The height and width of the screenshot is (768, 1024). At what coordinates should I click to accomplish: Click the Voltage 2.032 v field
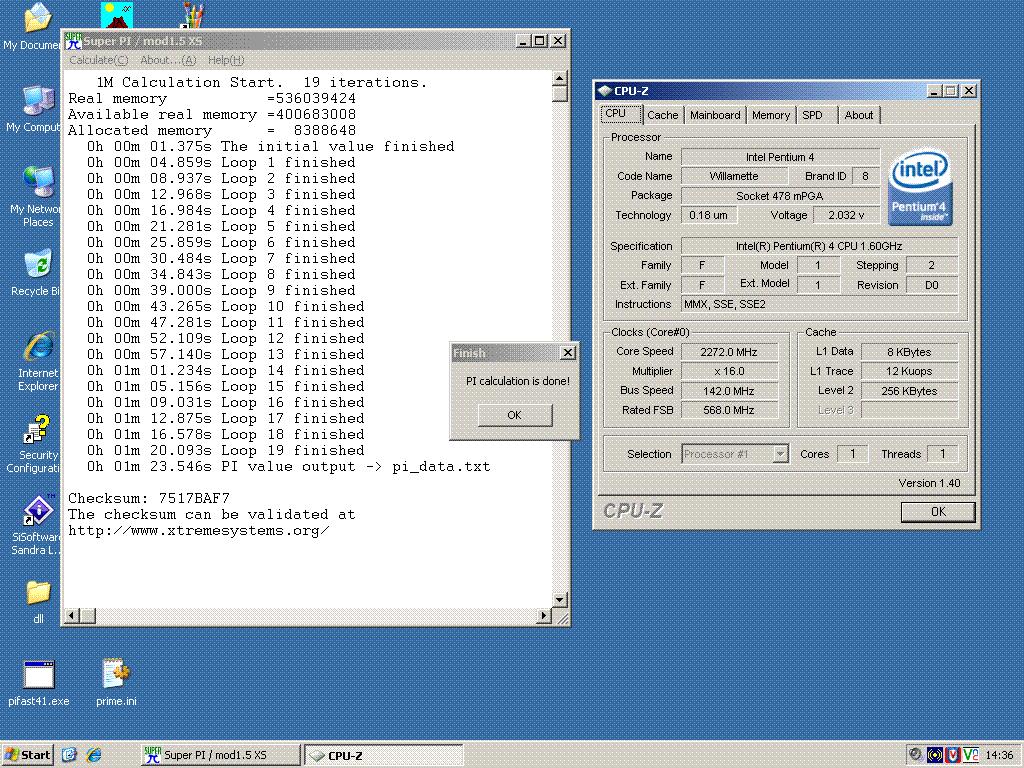pyautogui.click(x=846, y=215)
